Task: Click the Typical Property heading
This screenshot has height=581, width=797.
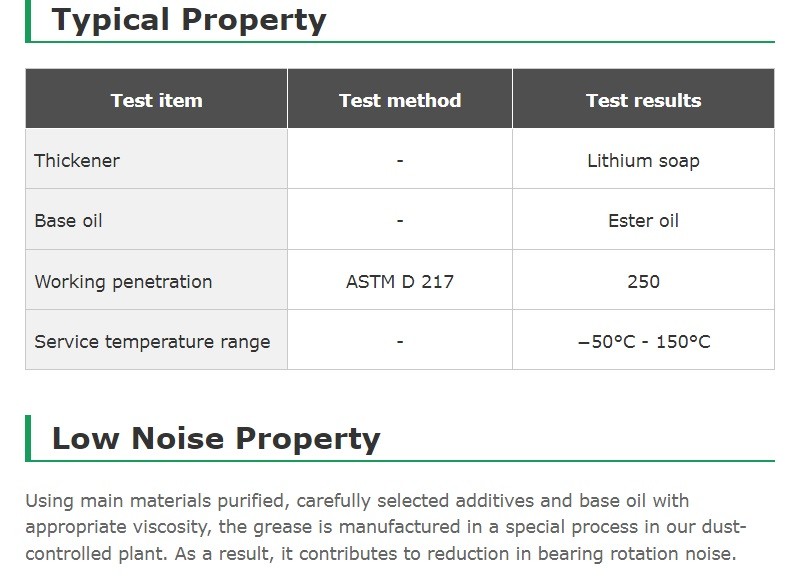Action: [x=189, y=20]
